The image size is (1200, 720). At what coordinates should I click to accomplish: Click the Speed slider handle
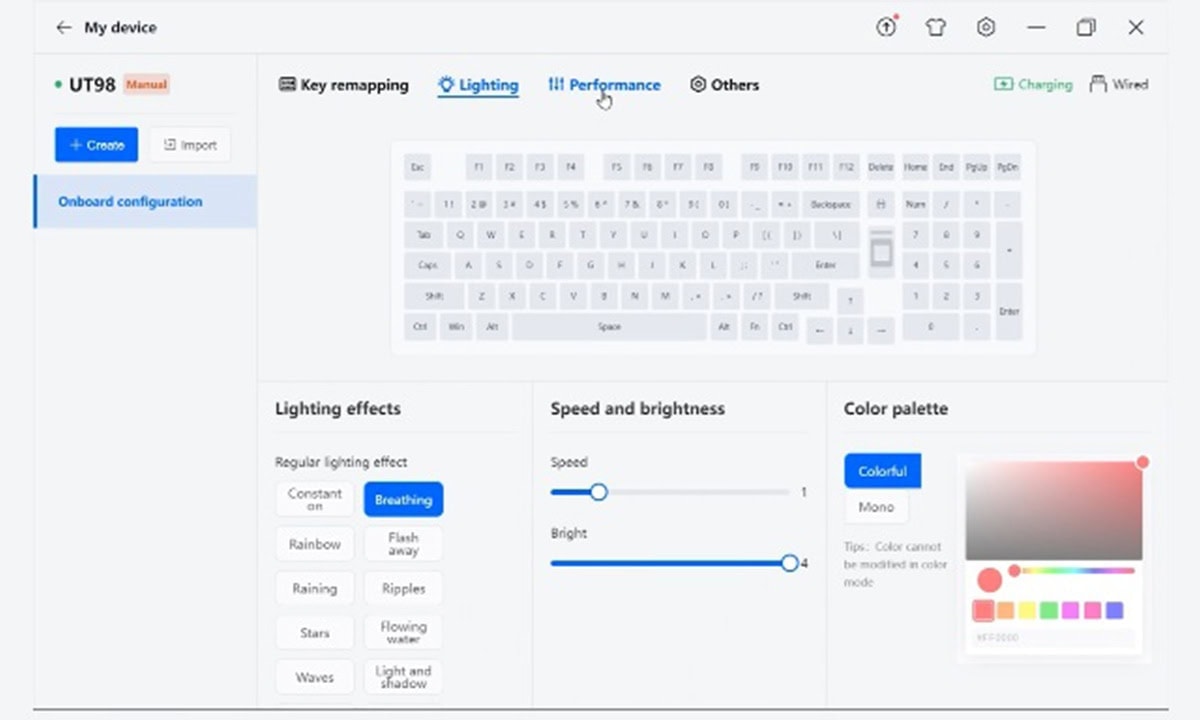[x=599, y=492]
